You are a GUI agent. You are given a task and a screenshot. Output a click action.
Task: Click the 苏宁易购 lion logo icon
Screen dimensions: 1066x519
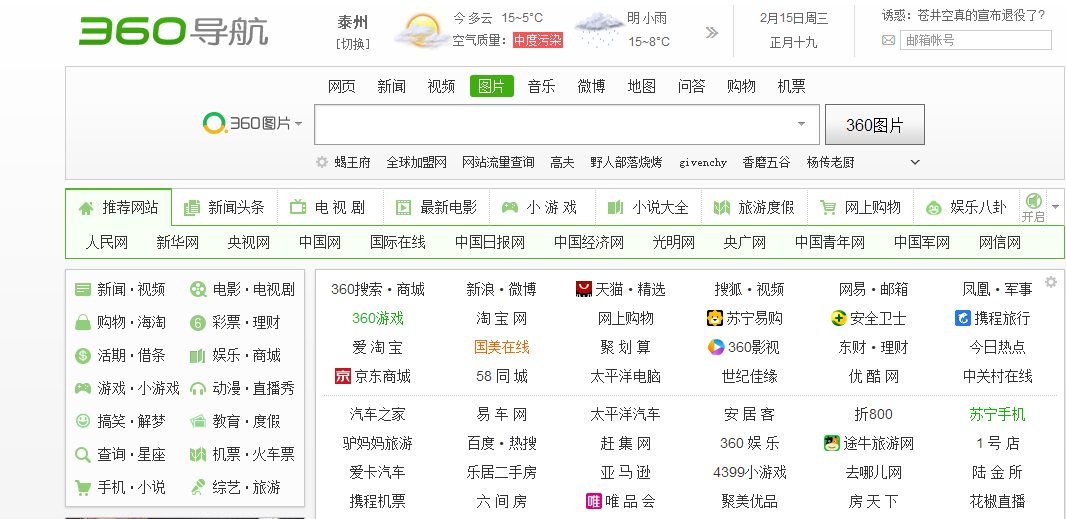point(715,318)
